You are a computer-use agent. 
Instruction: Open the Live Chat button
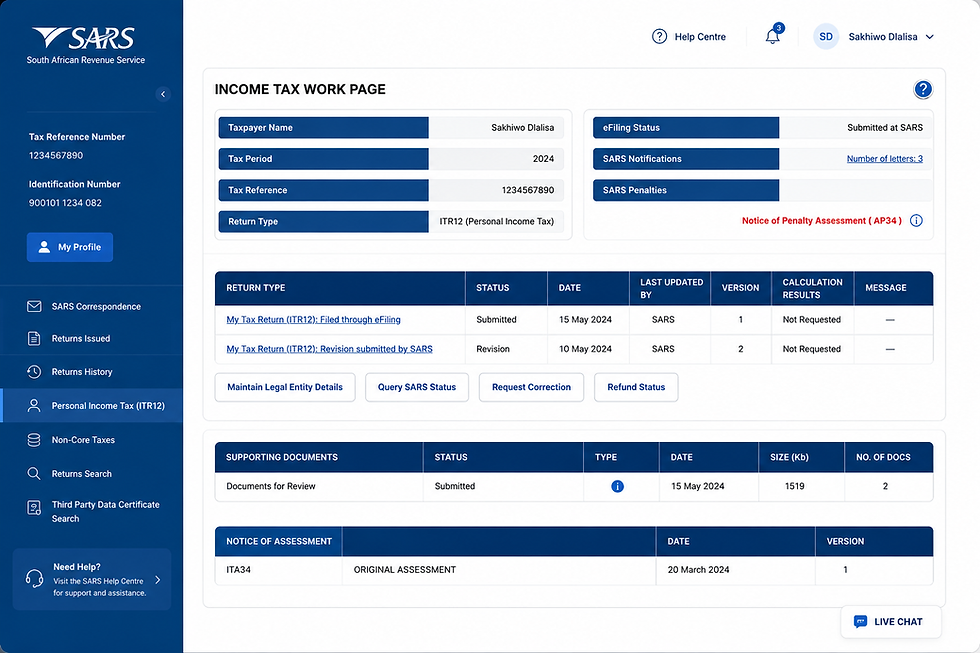coord(891,622)
